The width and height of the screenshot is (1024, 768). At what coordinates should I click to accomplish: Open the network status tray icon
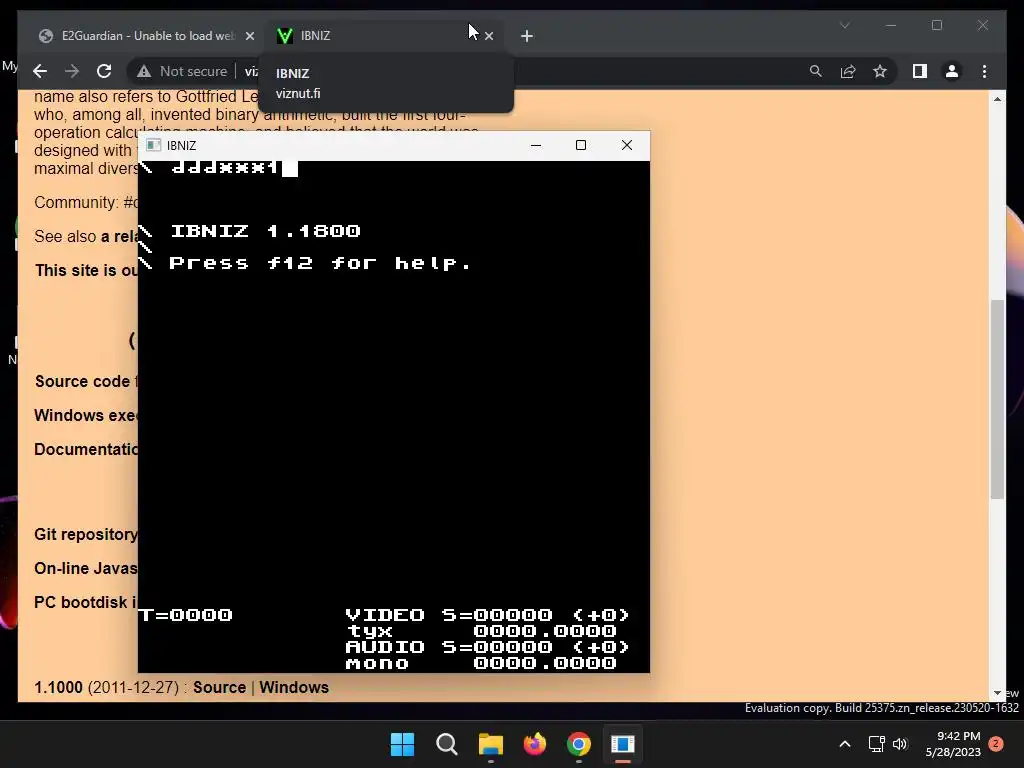(x=876, y=744)
